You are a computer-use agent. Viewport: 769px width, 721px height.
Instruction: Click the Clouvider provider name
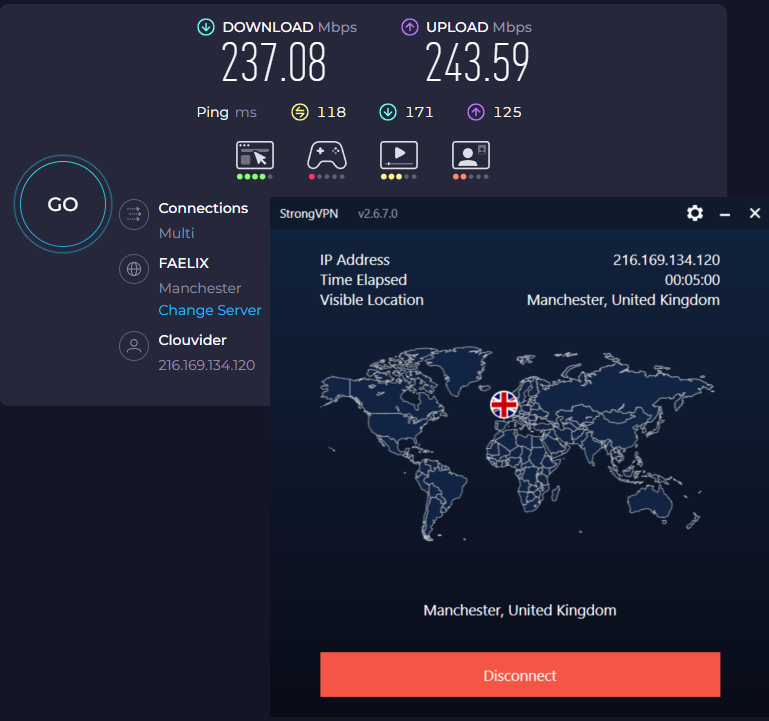[x=192, y=340]
